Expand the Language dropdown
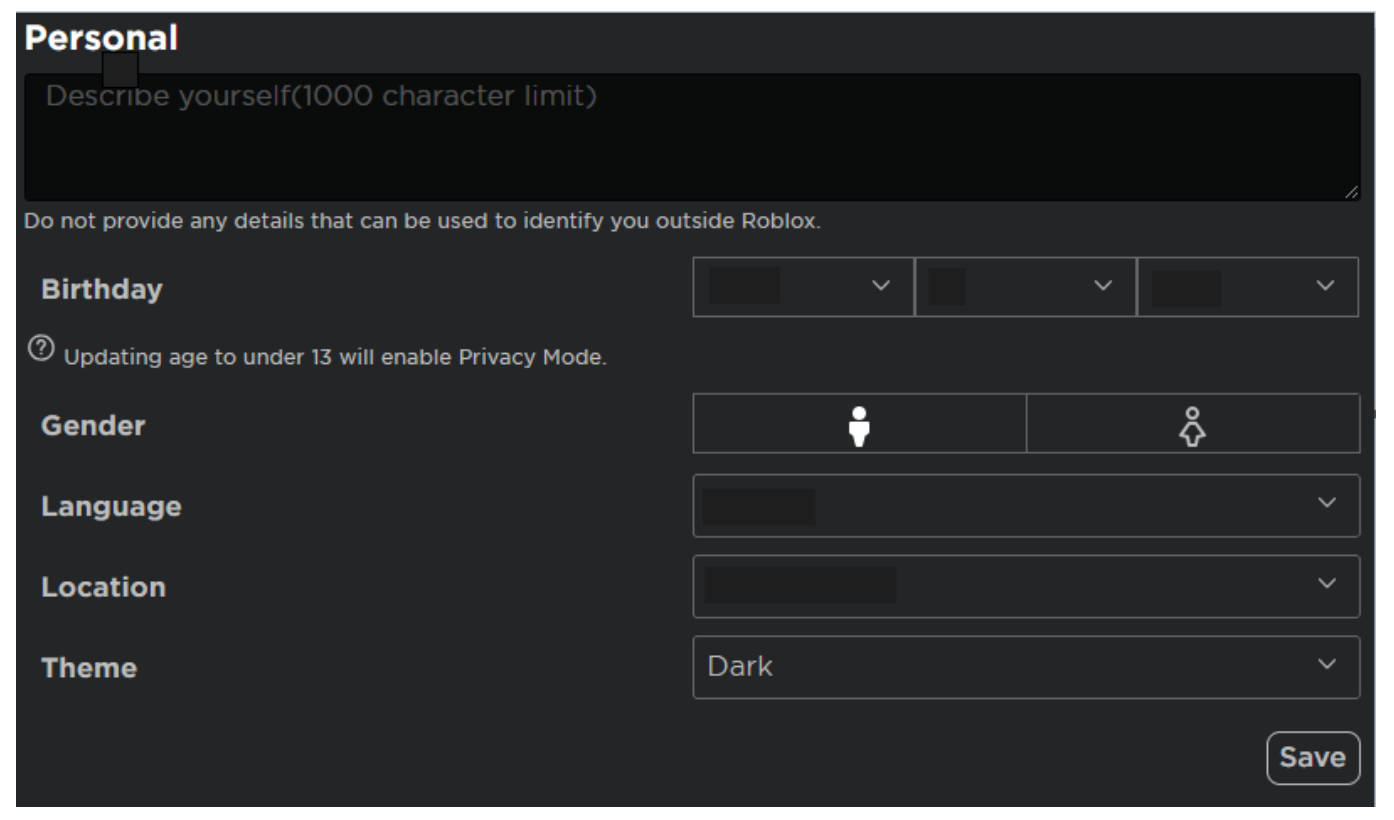This screenshot has width=1394, height=820. pos(1026,506)
